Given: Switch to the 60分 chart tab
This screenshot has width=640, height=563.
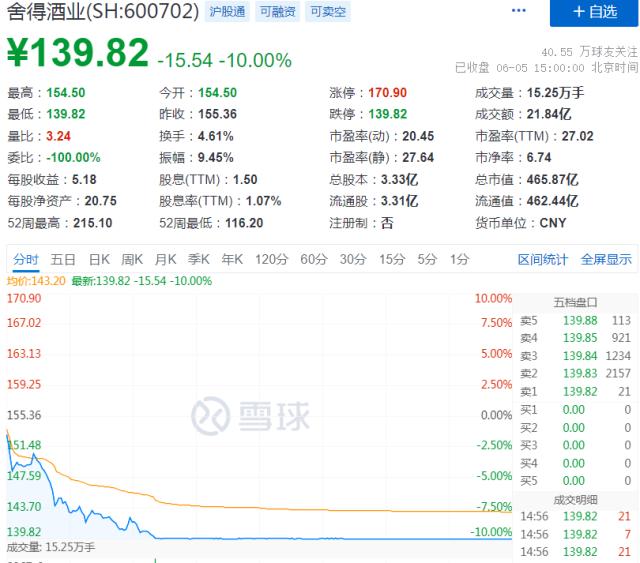Looking at the screenshot, I should tap(314, 259).
